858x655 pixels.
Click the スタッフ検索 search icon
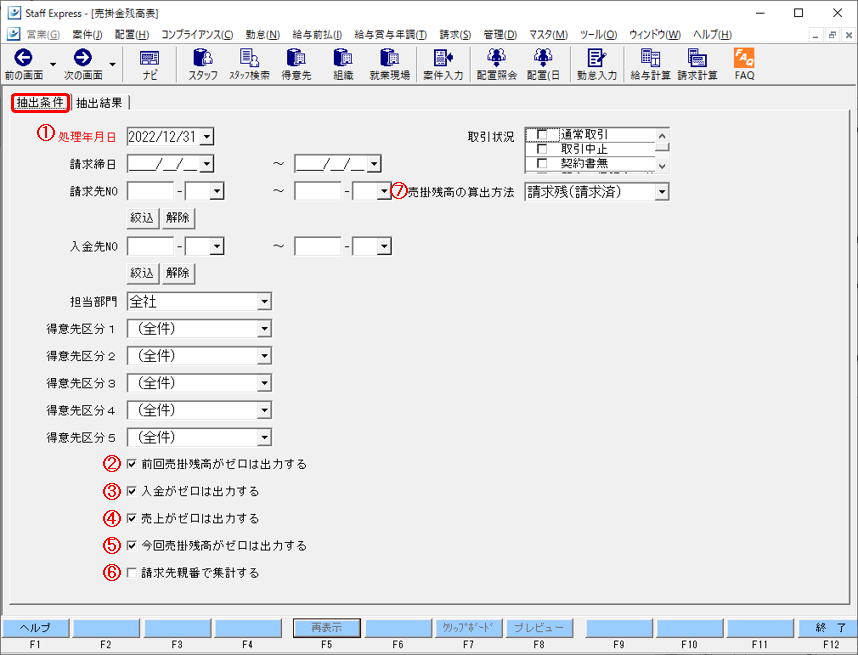249,65
